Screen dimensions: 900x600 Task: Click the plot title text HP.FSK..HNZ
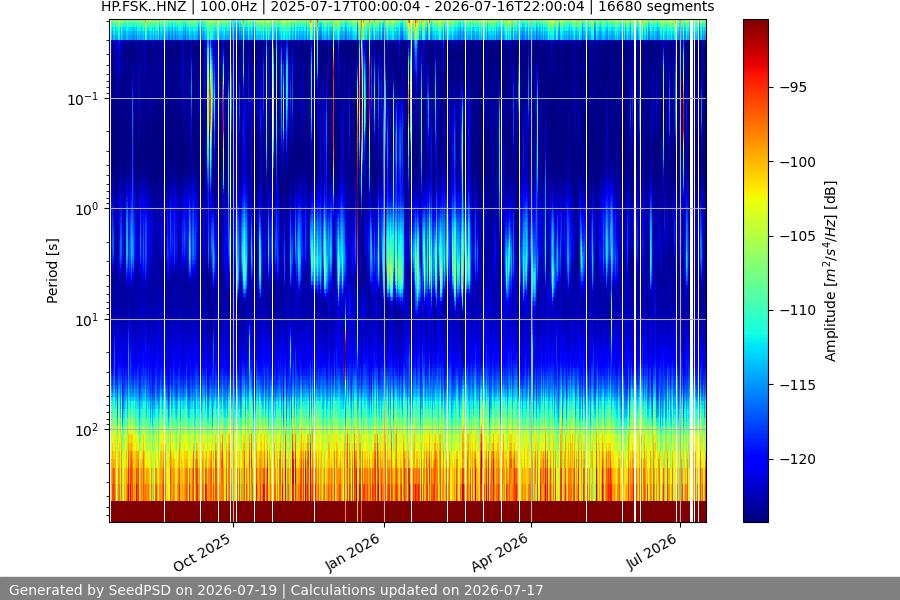click(143, 7)
